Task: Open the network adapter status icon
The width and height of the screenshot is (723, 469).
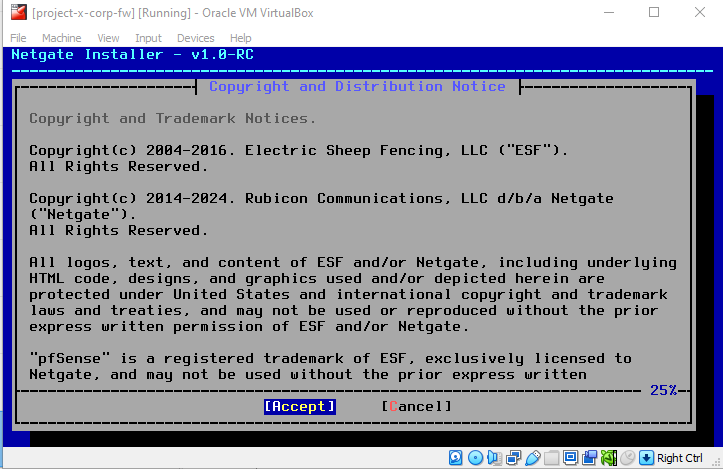Action: 513,458
